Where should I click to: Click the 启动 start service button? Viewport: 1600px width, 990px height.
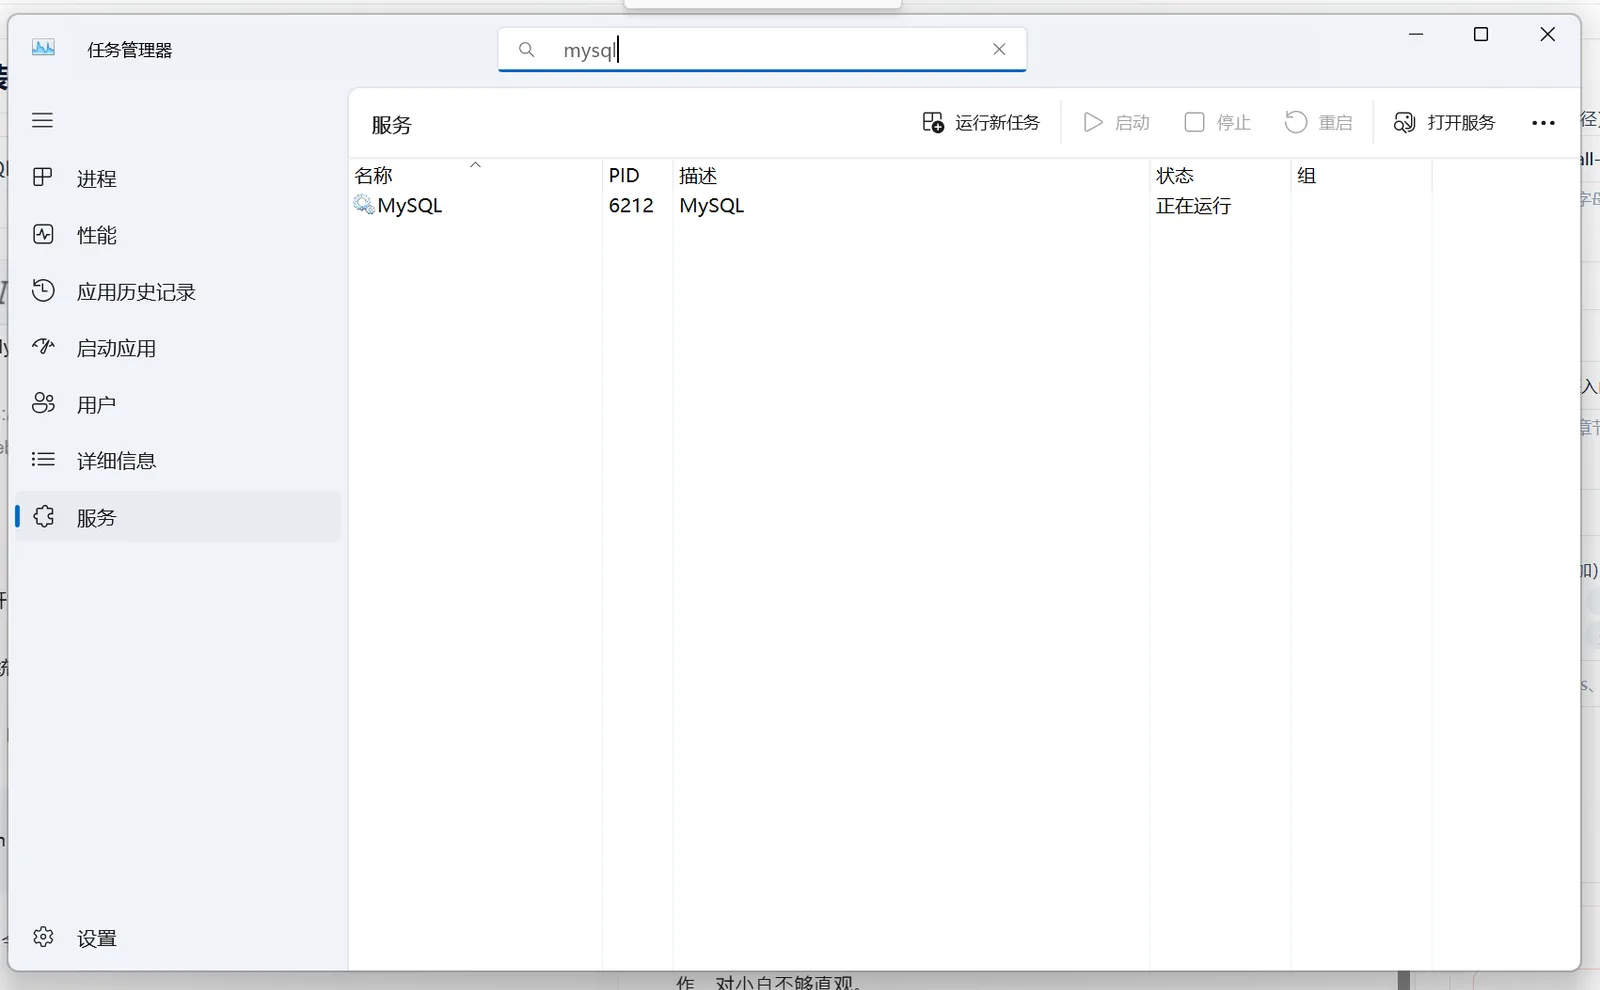click(1117, 123)
